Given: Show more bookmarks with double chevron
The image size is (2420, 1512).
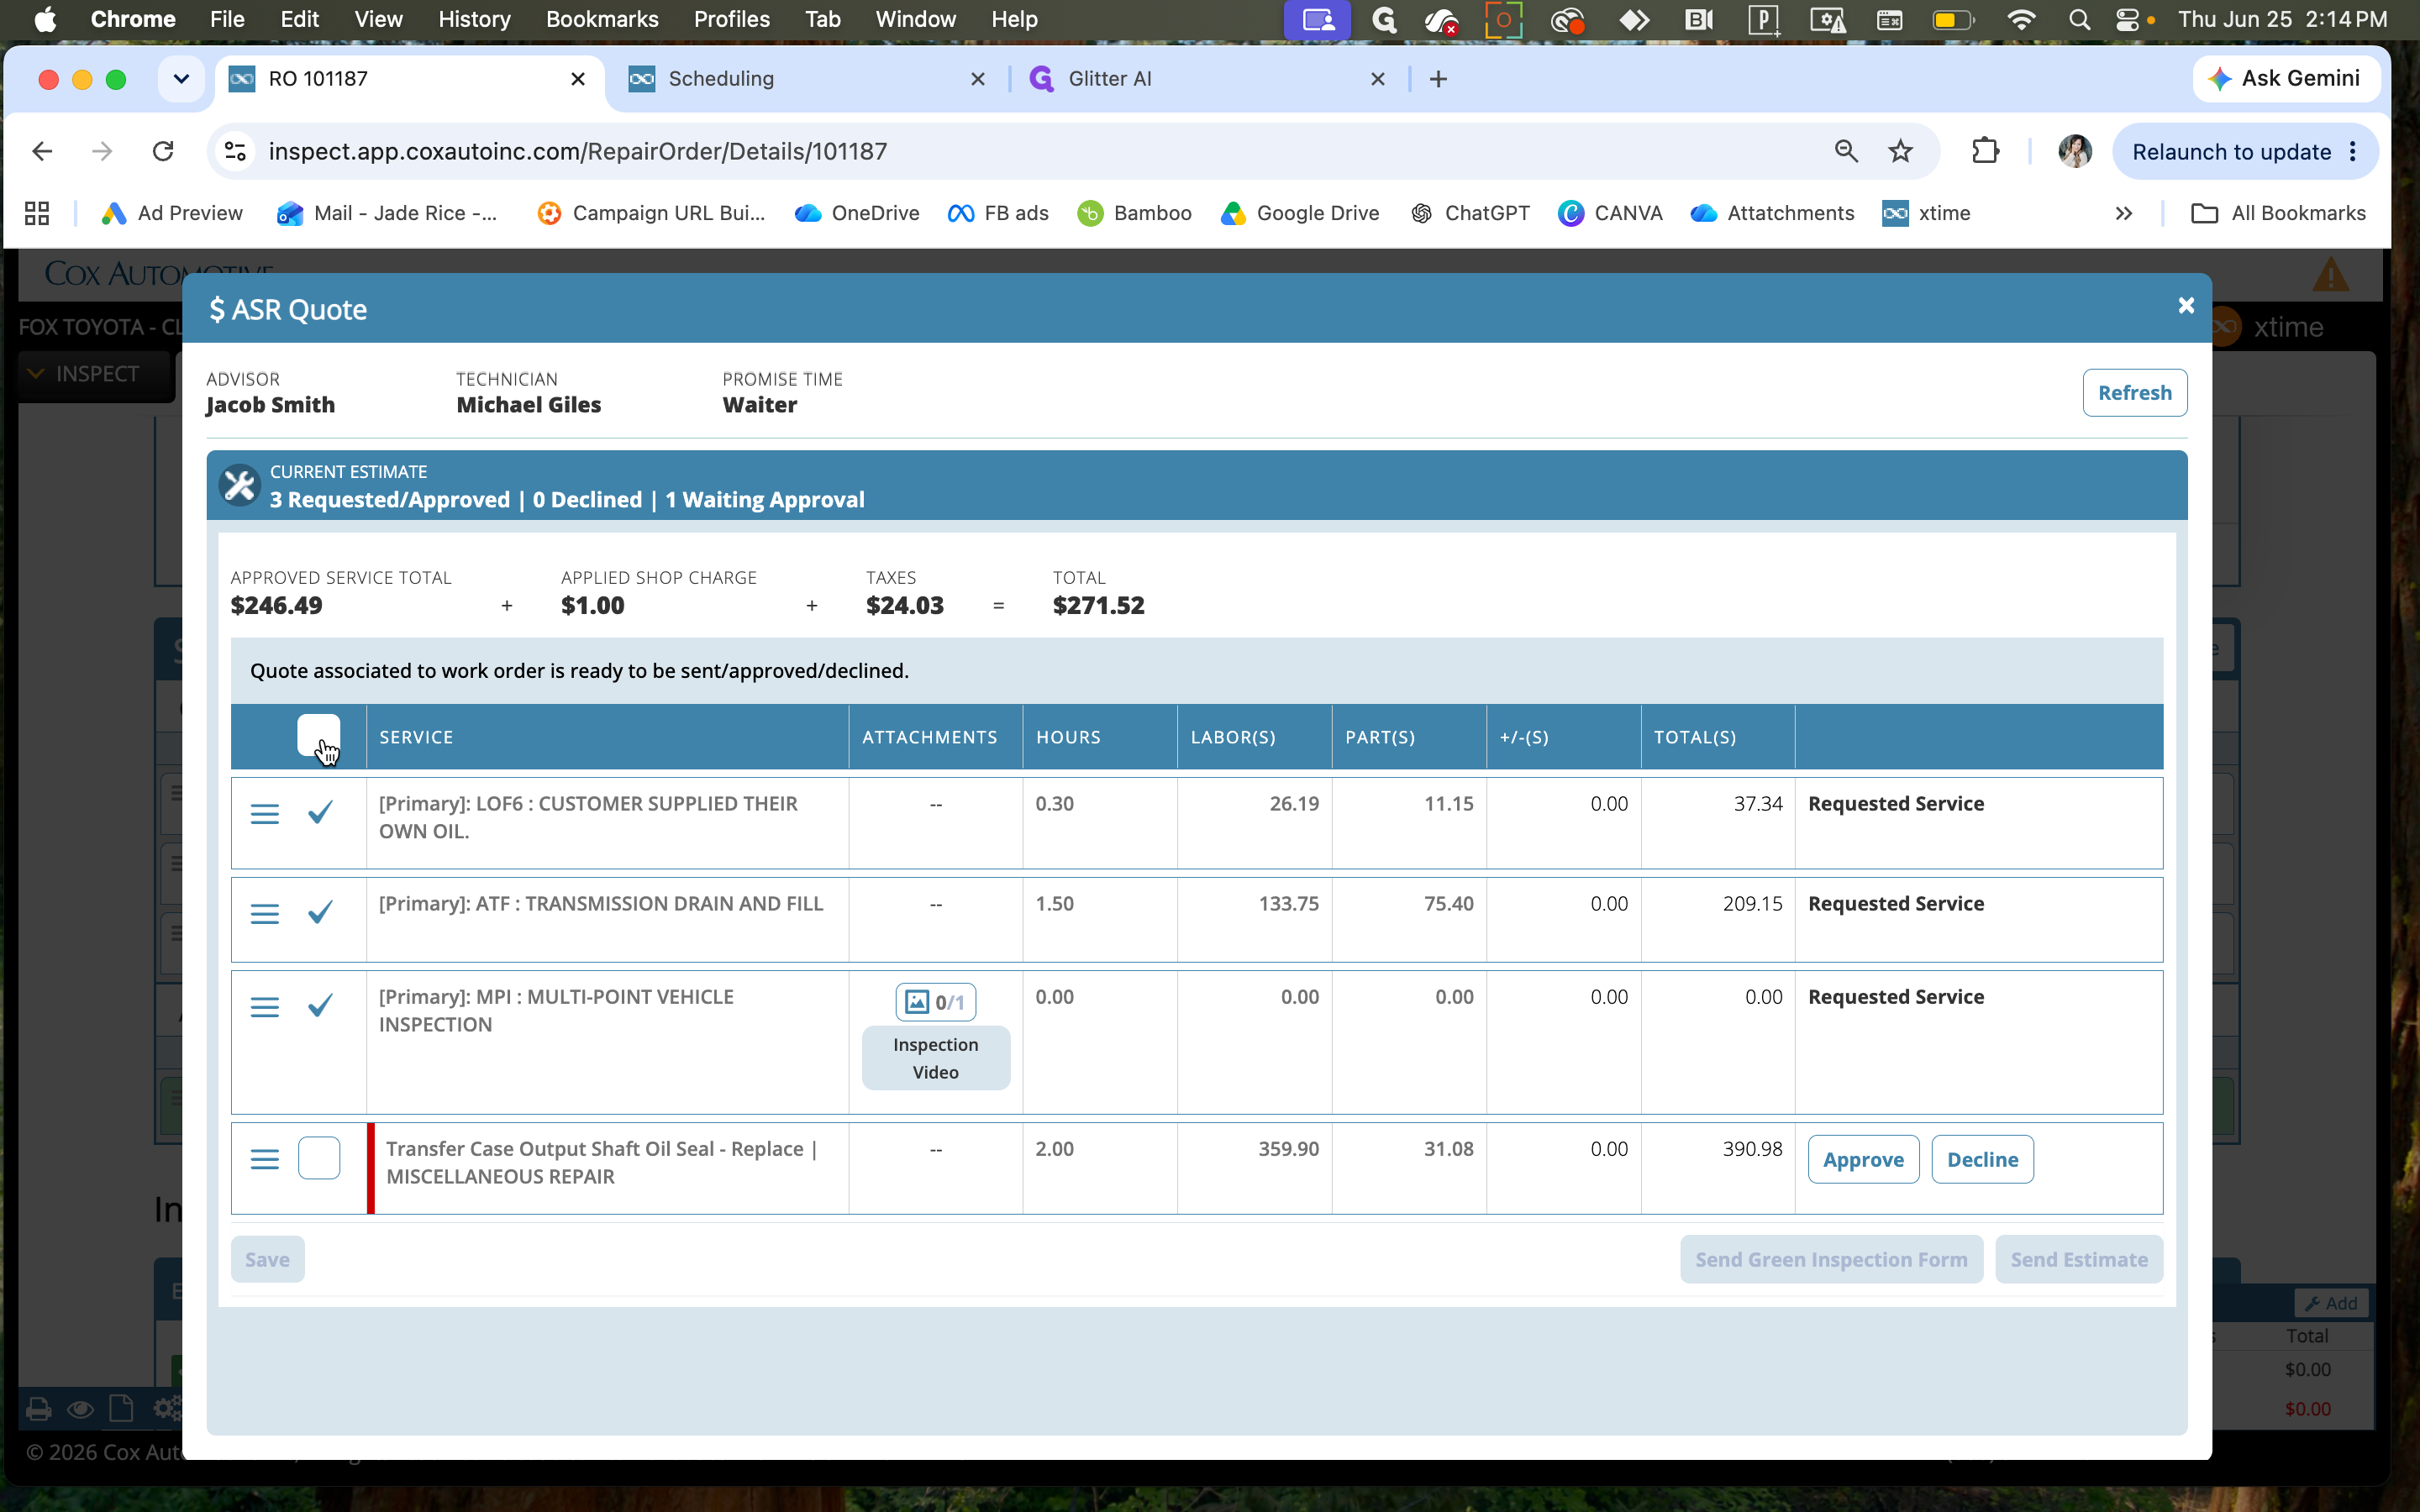Looking at the screenshot, I should click(x=2123, y=213).
